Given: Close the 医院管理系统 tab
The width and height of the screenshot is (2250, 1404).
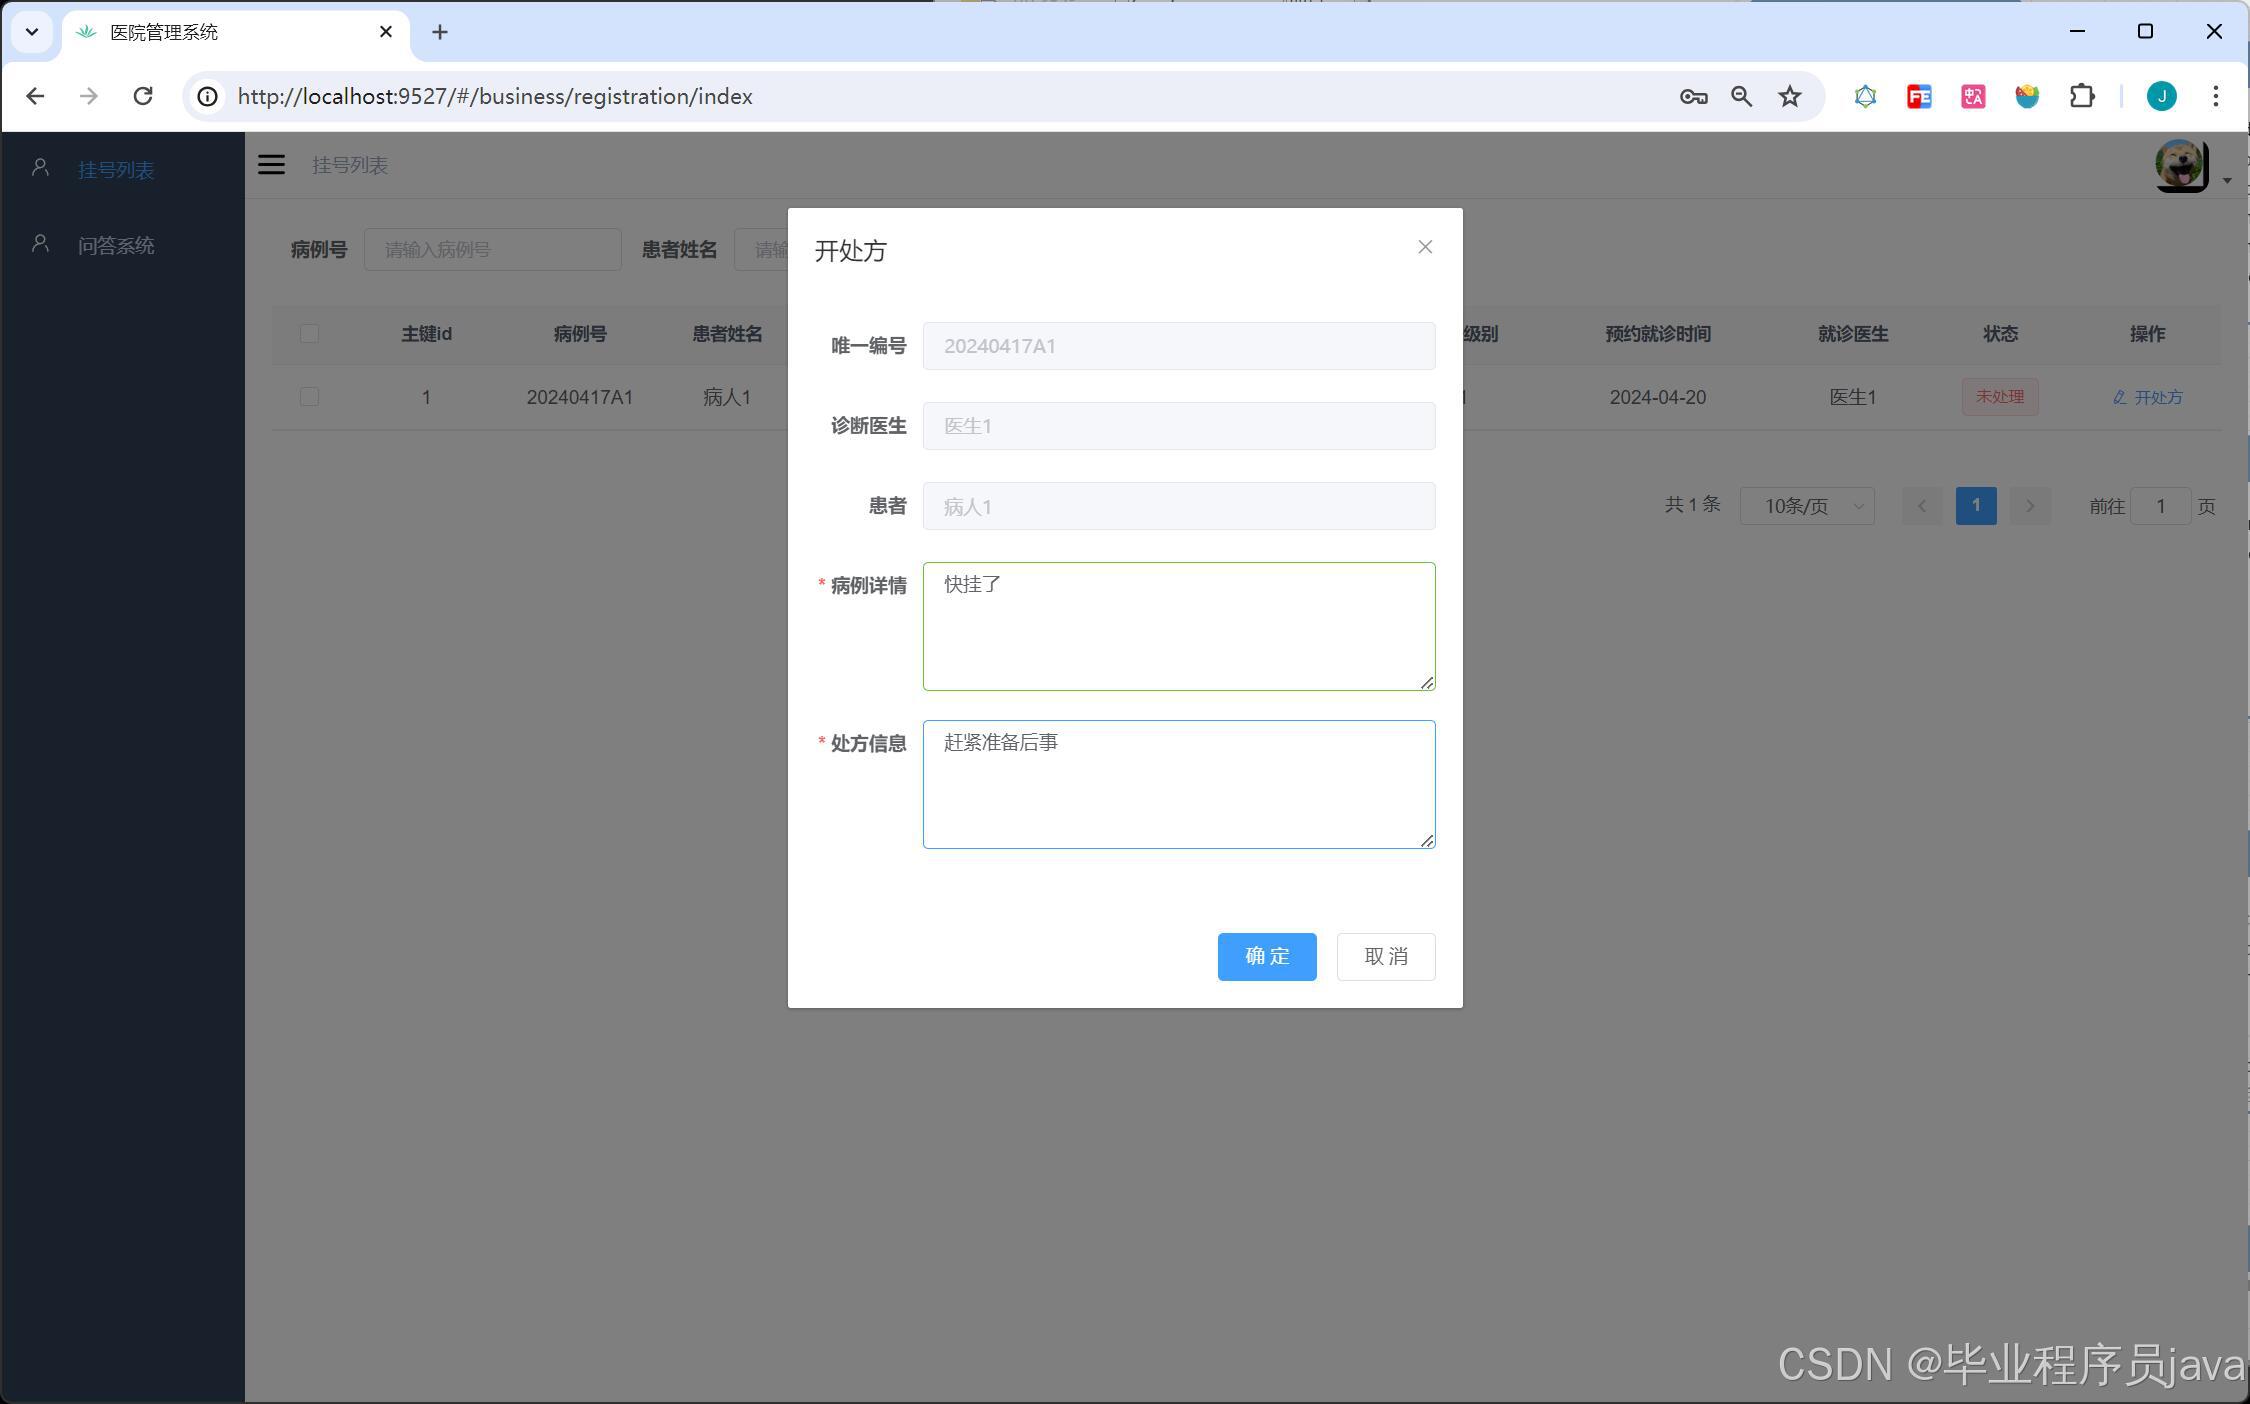Looking at the screenshot, I should coord(386,32).
